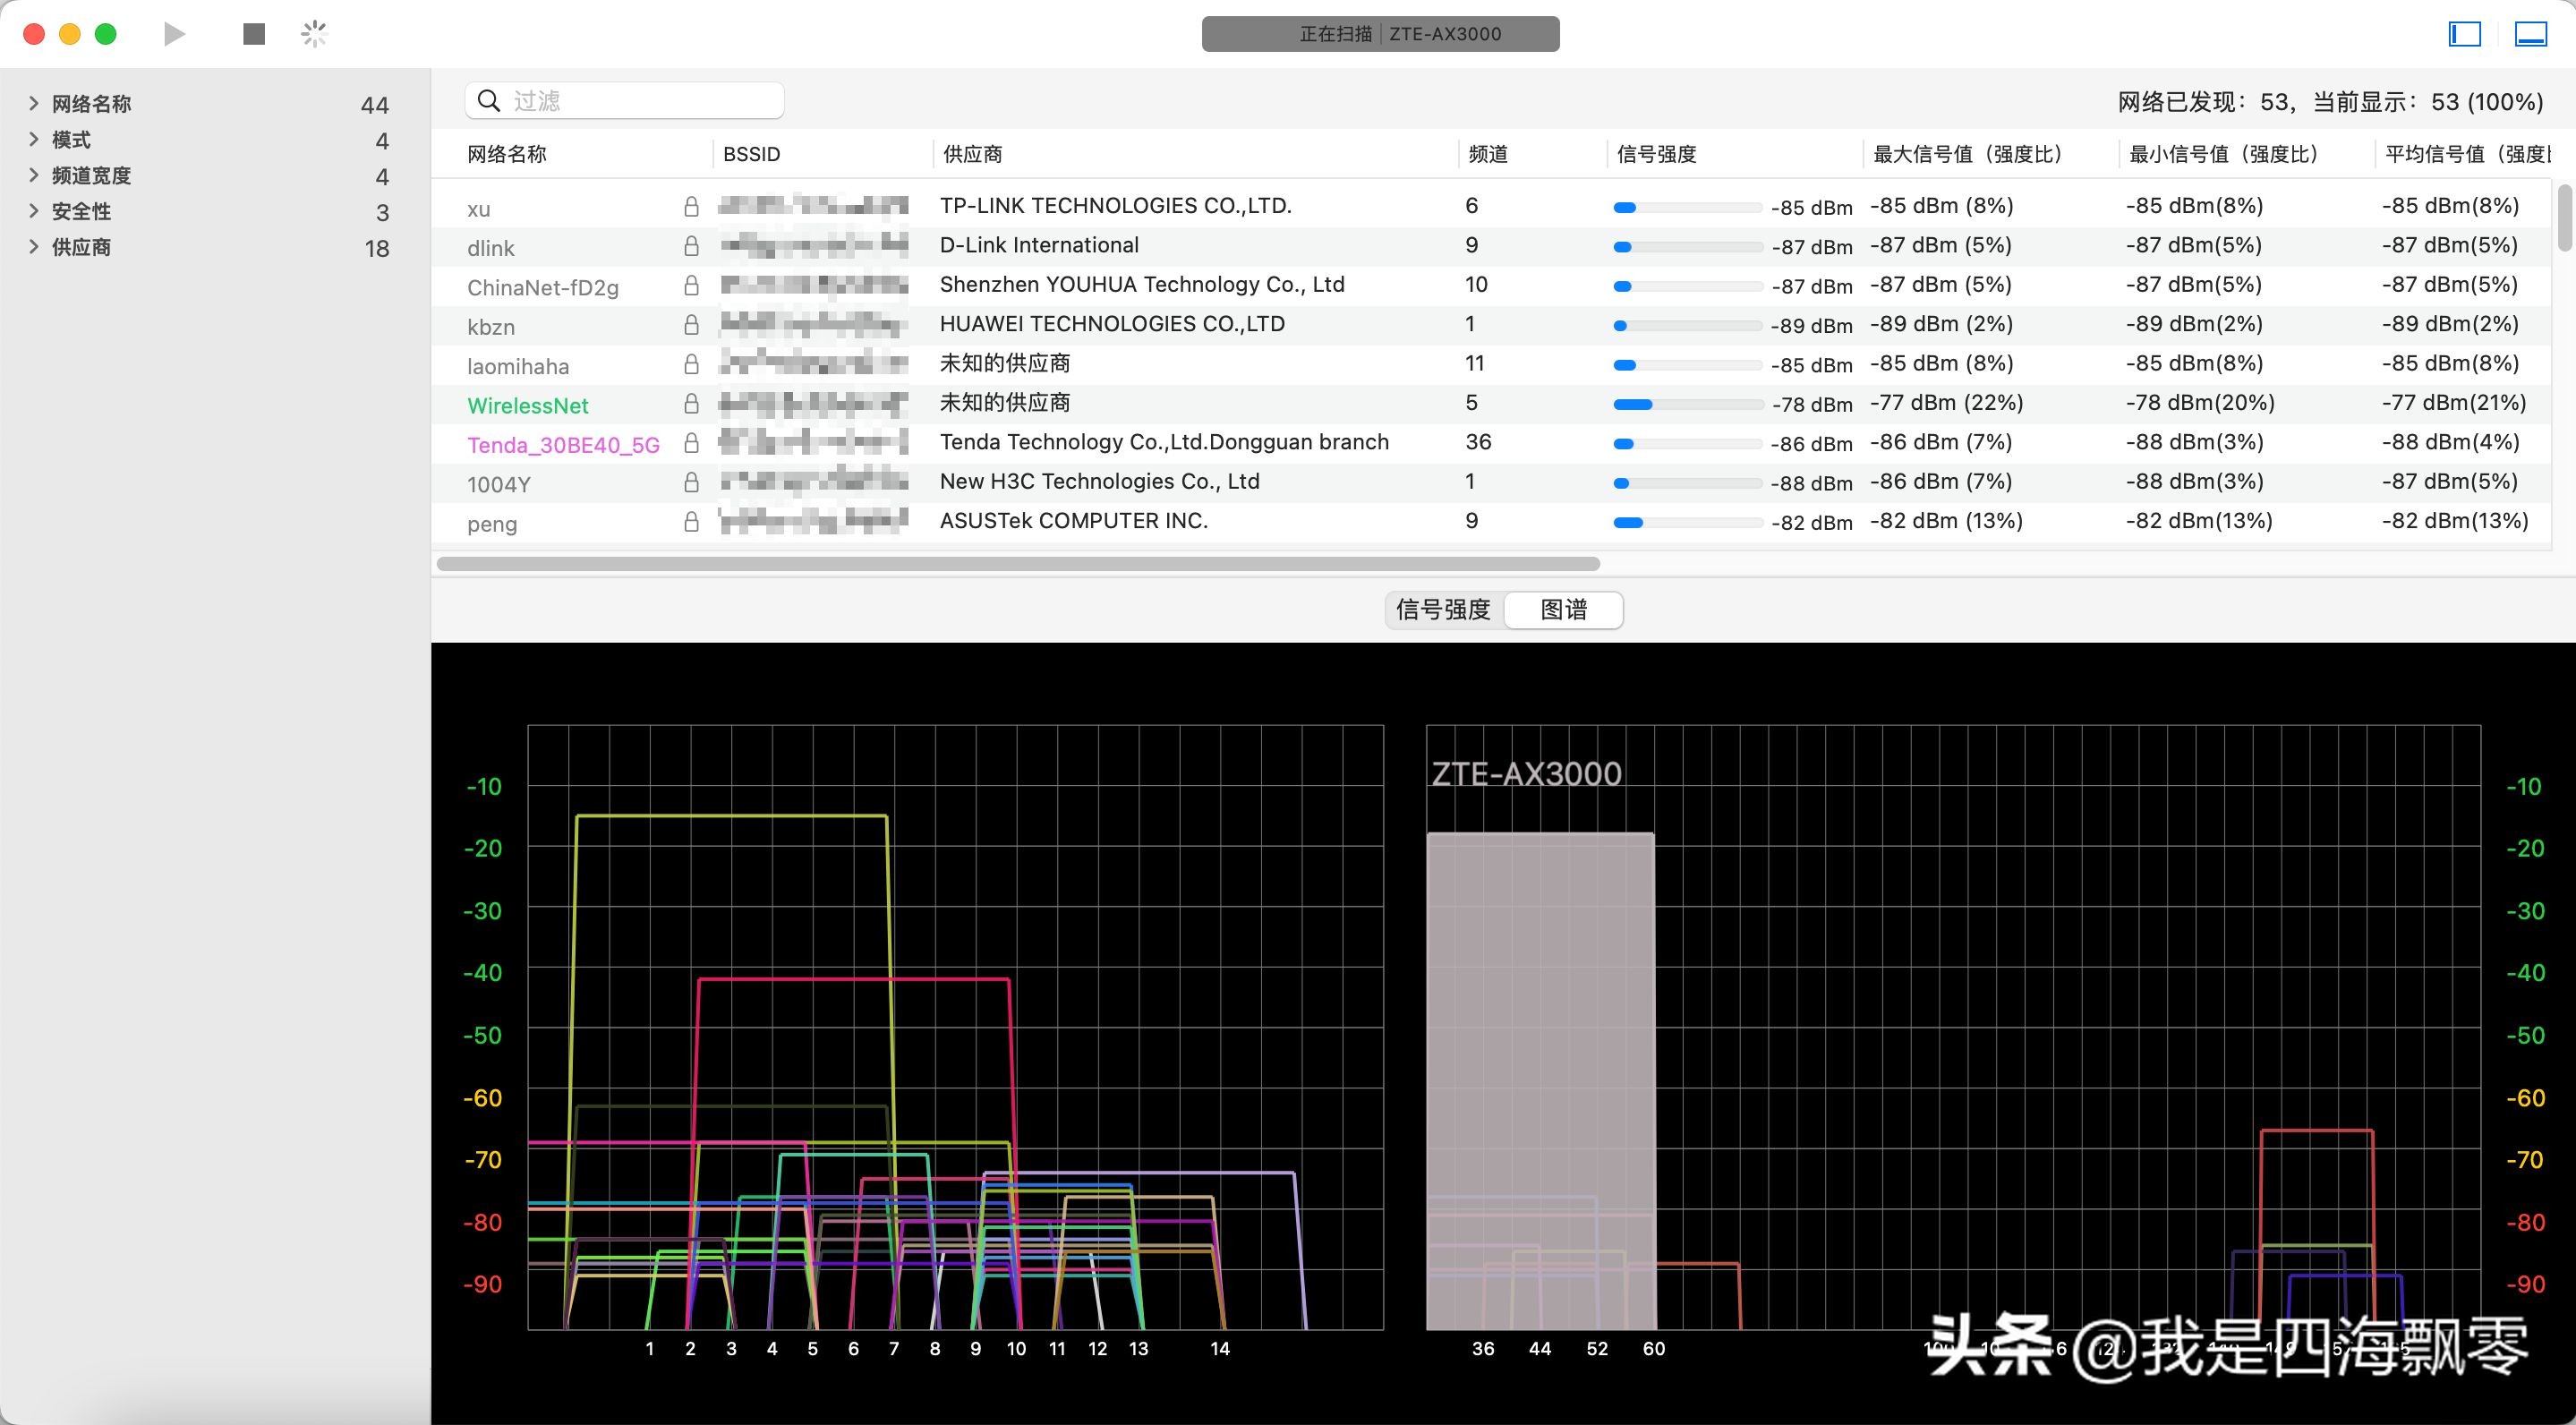Image resolution: width=2576 pixels, height=1425 pixels.
Task: Click Shenzhen YOUHUA Technology vendor cell
Action: 1142,284
